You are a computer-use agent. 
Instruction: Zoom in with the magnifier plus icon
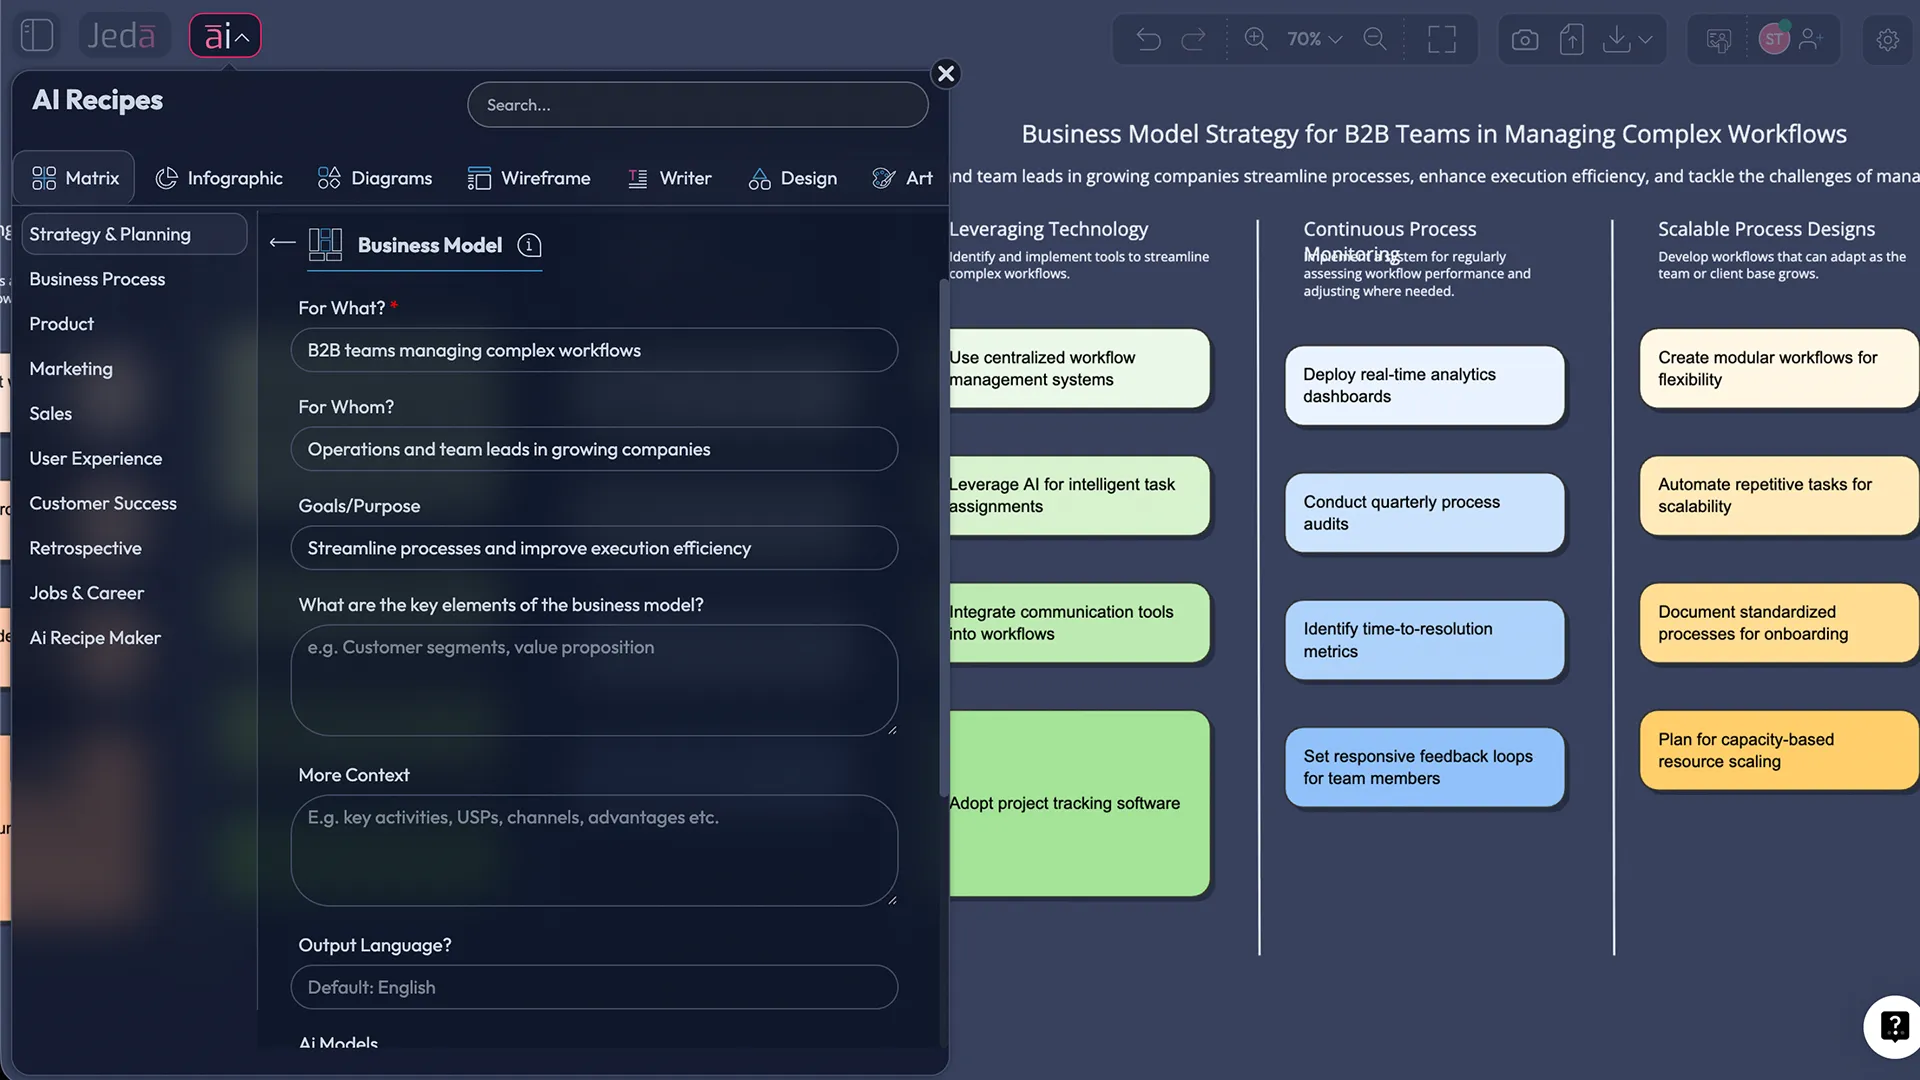(x=1256, y=39)
